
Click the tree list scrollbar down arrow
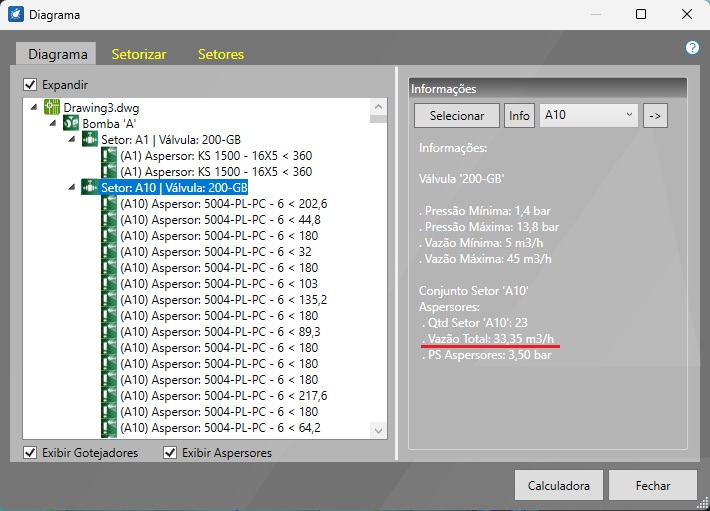click(379, 430)
